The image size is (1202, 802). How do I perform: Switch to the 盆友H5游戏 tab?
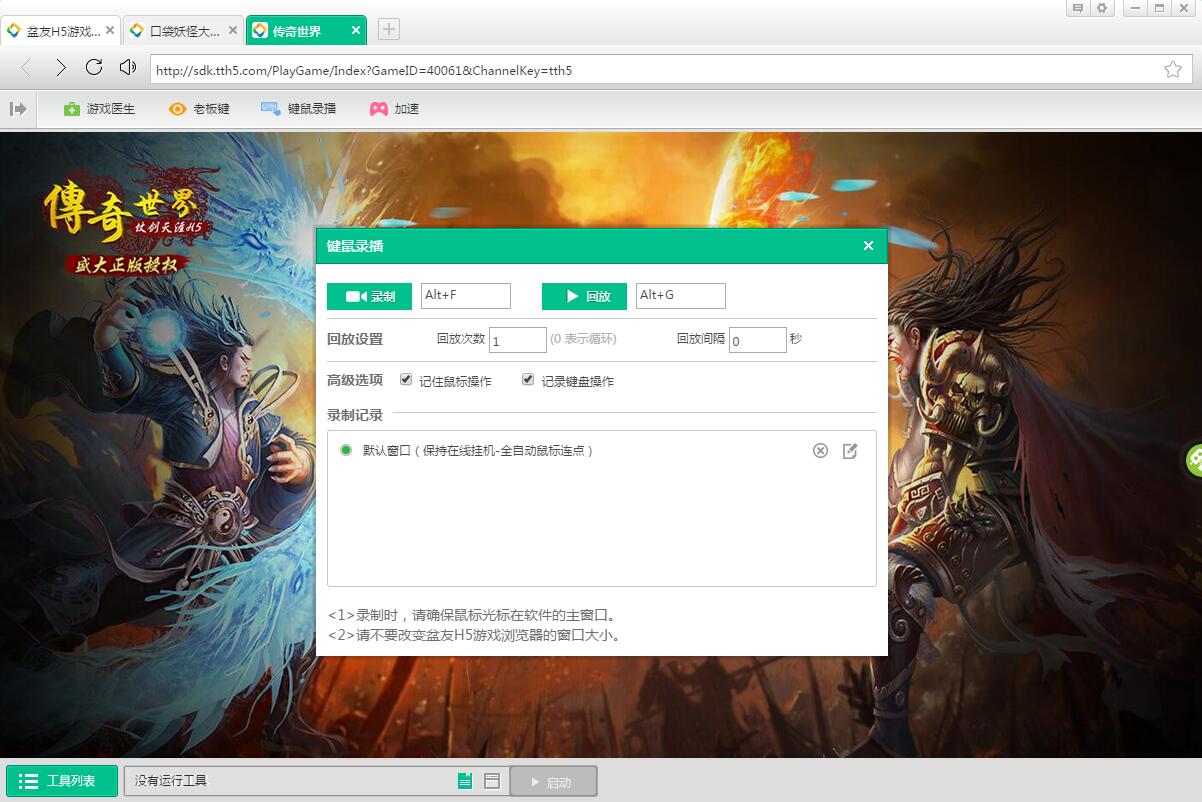coord(60,31)
